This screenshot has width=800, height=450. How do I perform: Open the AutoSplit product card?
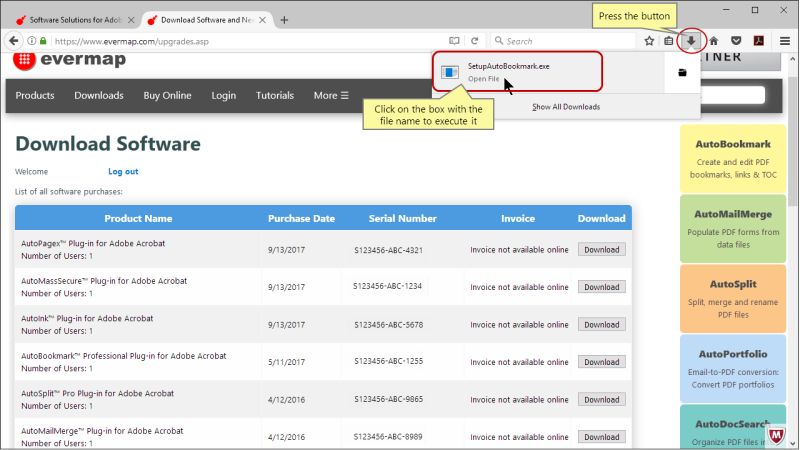click(733, 298)
